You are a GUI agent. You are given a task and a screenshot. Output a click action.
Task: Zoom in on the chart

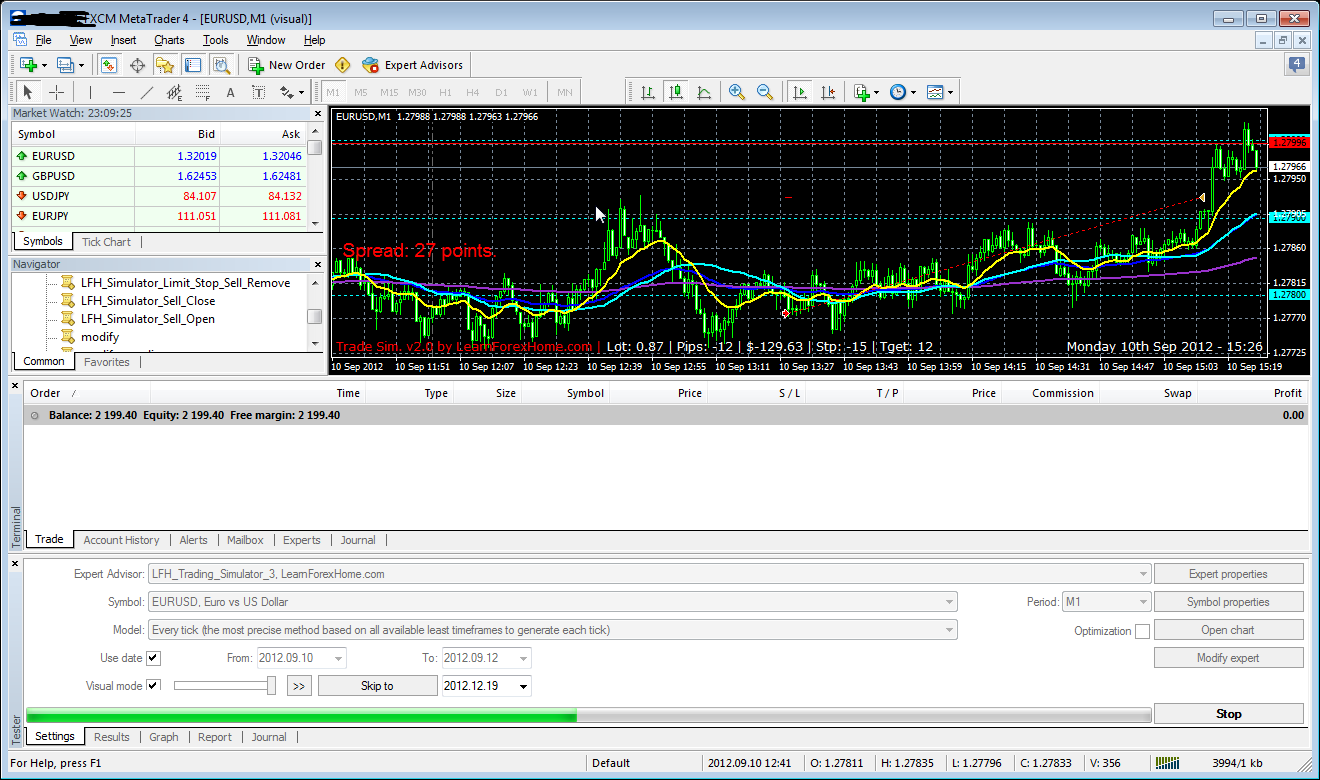point(737,92)
